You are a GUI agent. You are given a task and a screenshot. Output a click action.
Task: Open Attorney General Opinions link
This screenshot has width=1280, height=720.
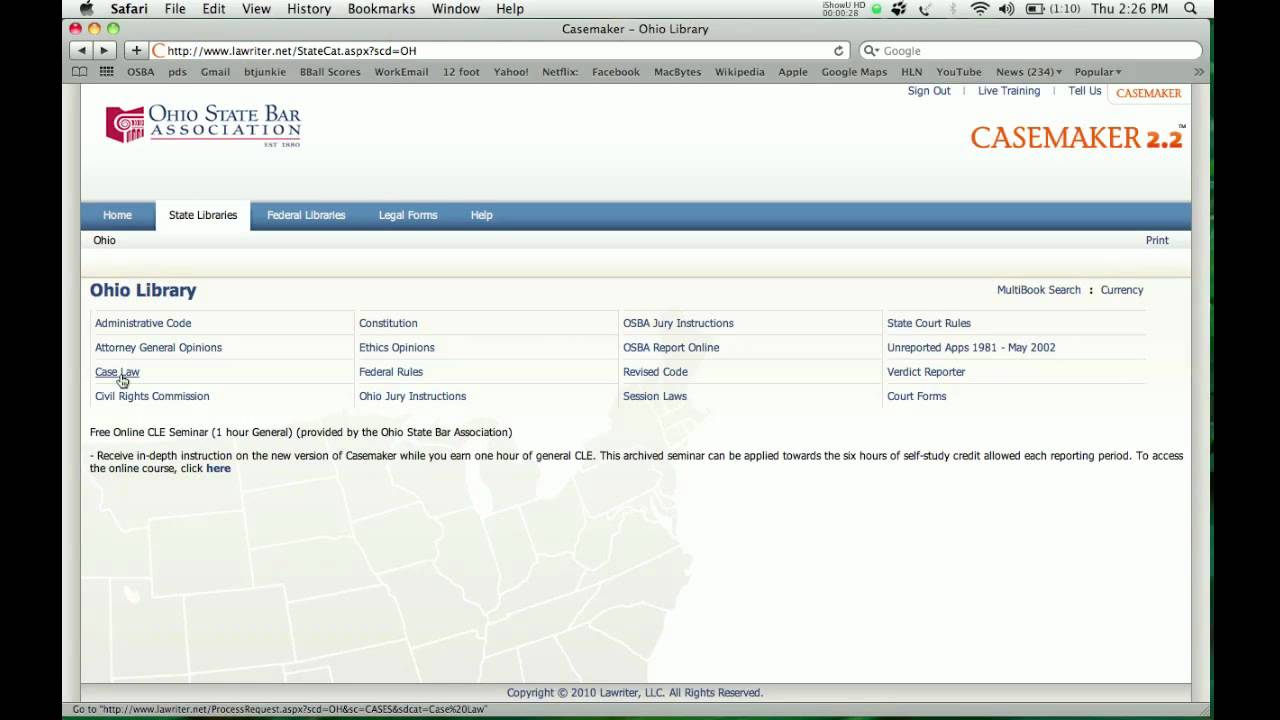(x=158, y=347)
